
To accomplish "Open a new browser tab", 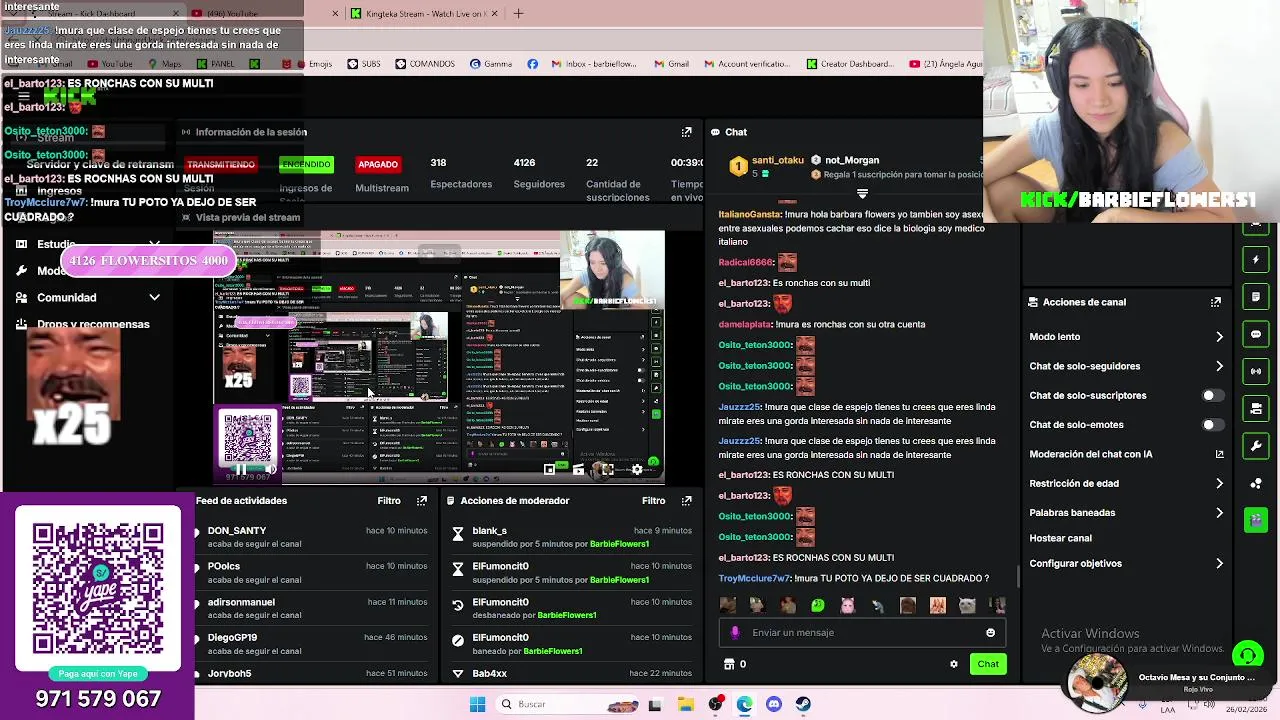I will tap(518, 14).
